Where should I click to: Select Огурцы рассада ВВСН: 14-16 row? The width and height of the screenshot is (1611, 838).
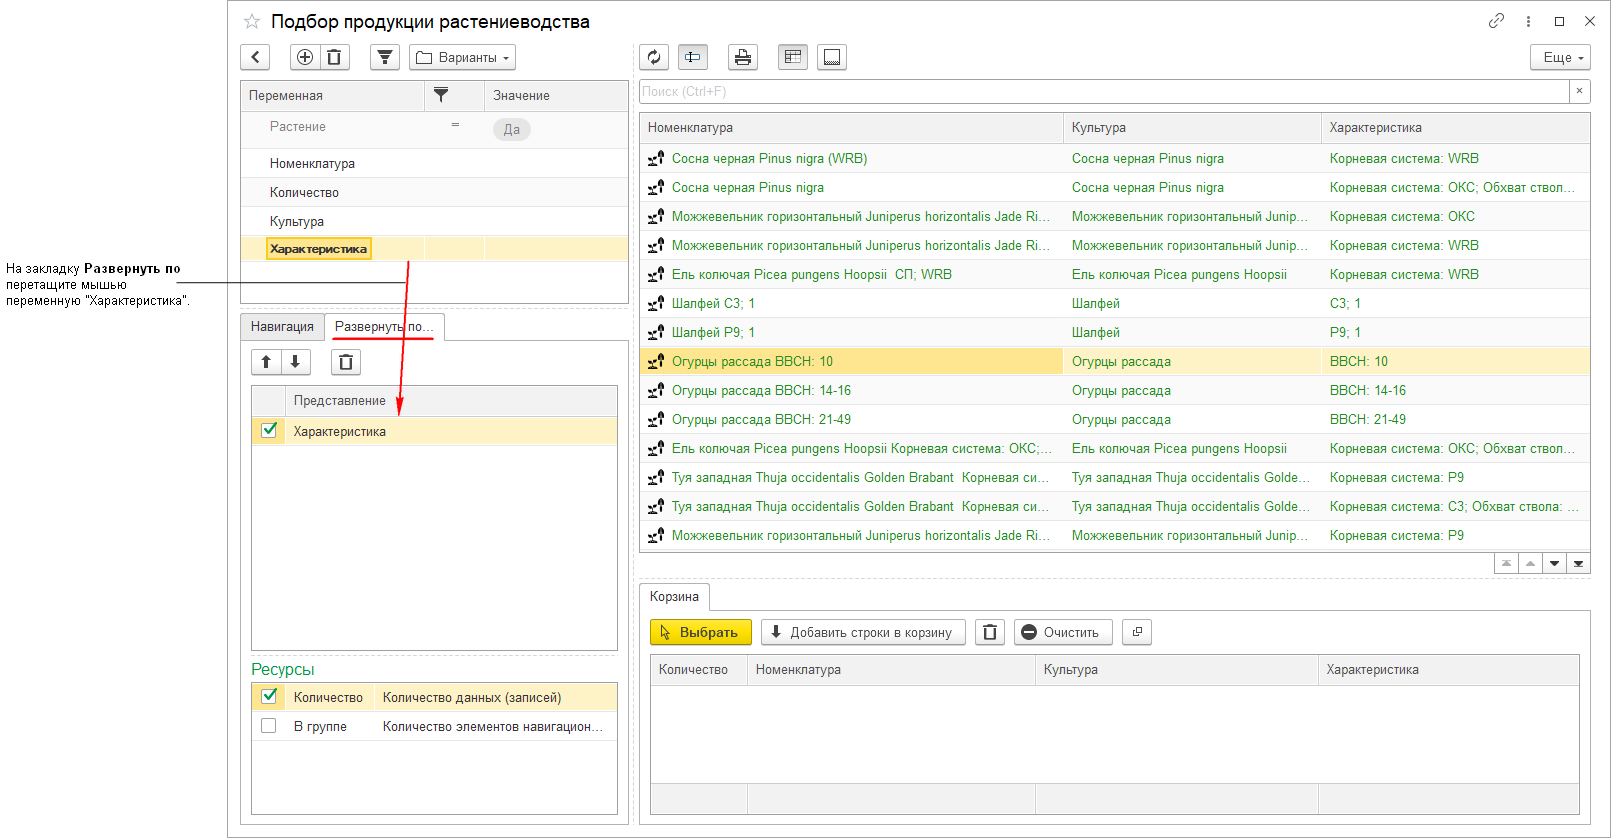click(x=1114, y=390)
